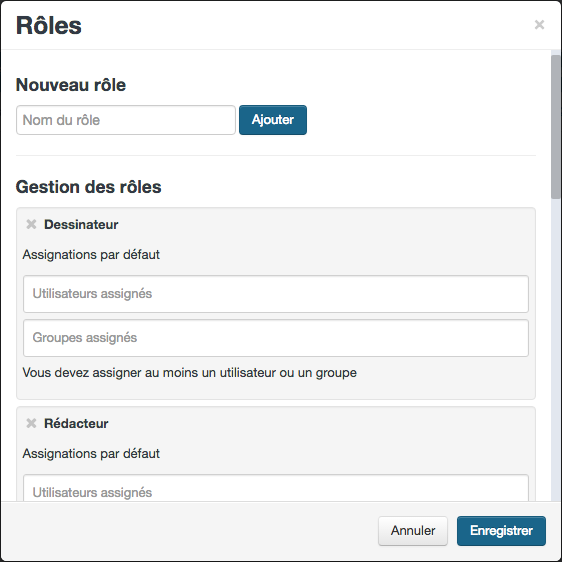Click the scrollbar track below the thumb

[x=556, y=349]
